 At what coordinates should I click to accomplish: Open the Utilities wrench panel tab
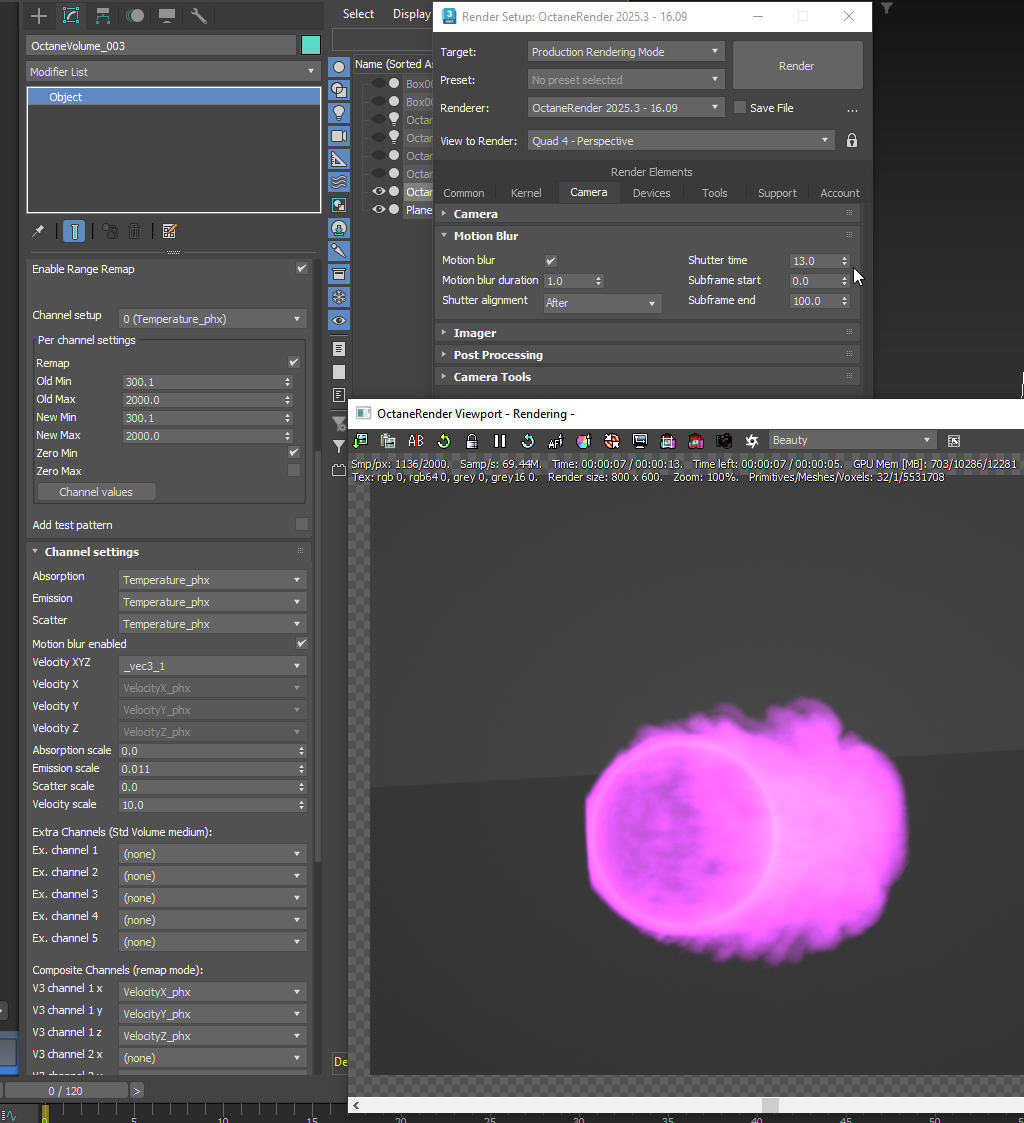click(198, 15)
